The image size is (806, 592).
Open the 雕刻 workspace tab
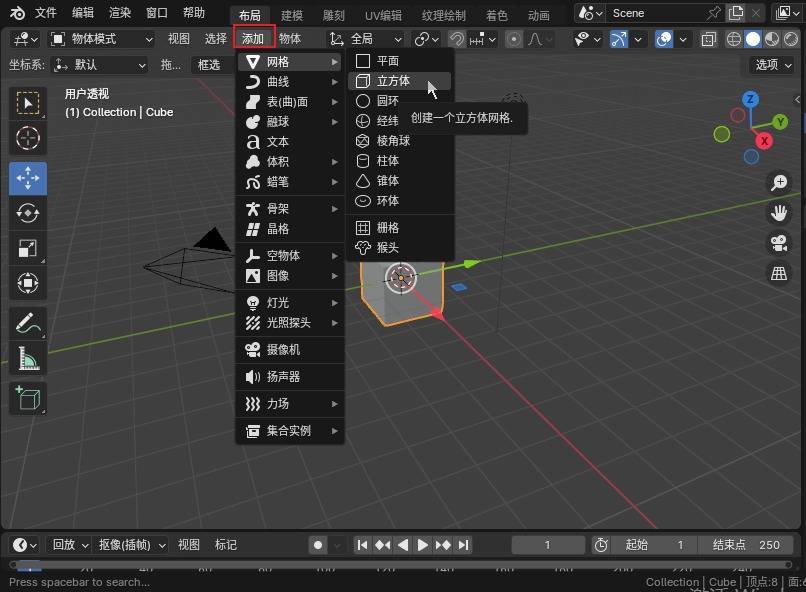point(333,15)
